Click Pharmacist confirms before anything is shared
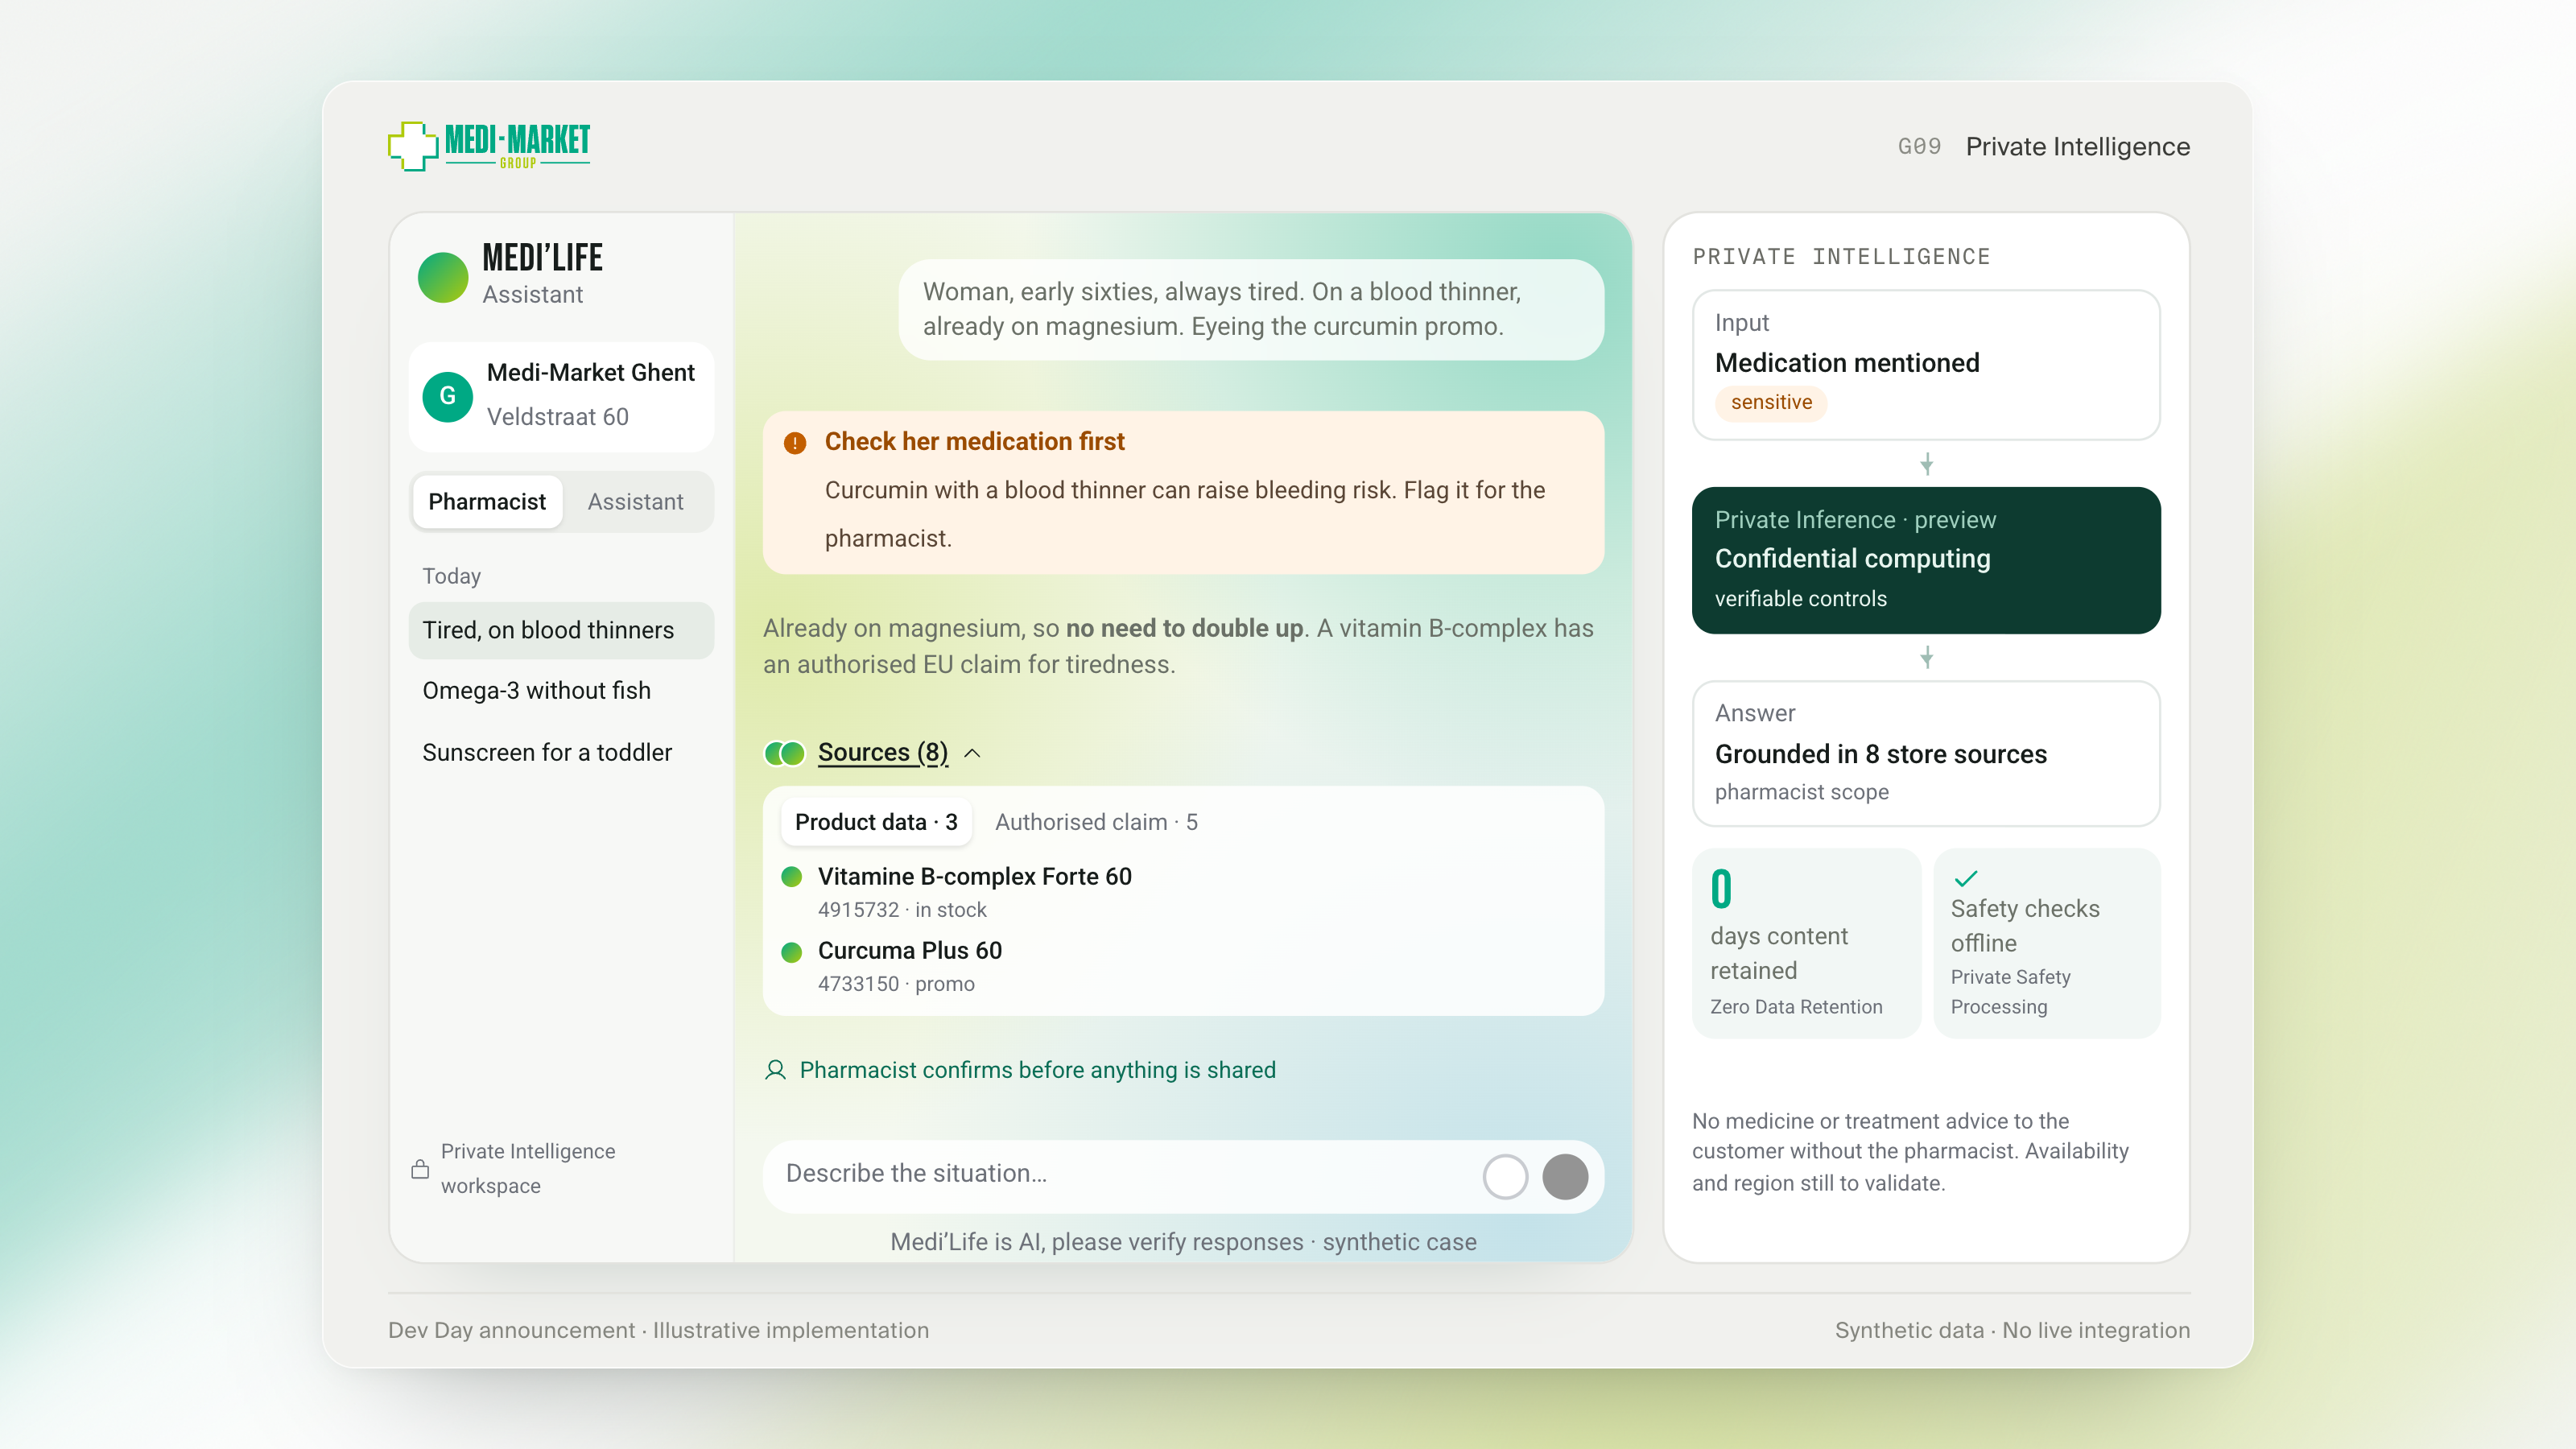The height and width of the screenshot is (1449, 2576). [x=1037, y=1070]
